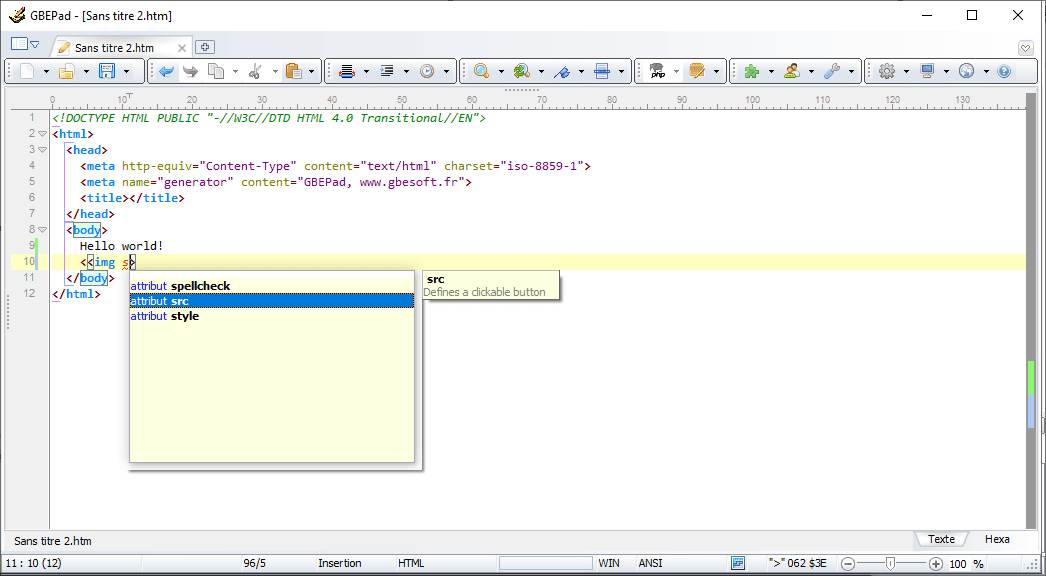Open dropdown arrow next to Search magnifier
The width and height of the screenshot is (1046, 576).
[x=501, y=71]
